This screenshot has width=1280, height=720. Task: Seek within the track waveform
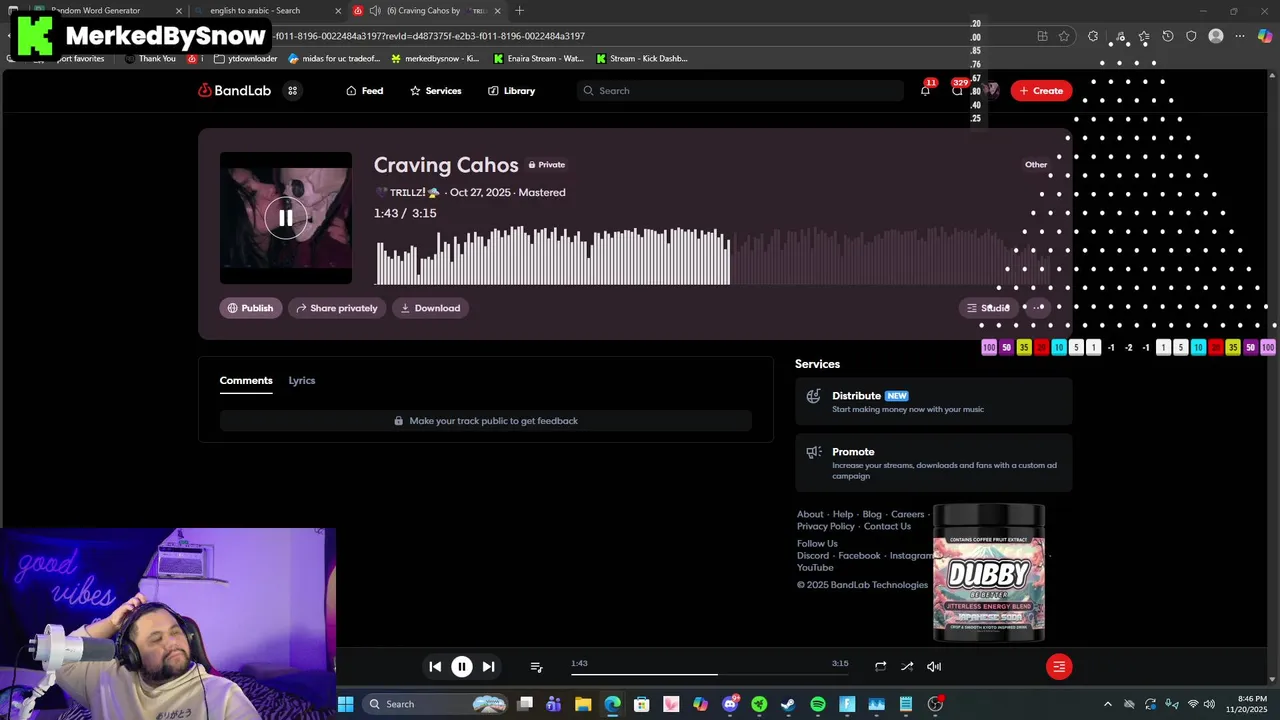point(712,256)
